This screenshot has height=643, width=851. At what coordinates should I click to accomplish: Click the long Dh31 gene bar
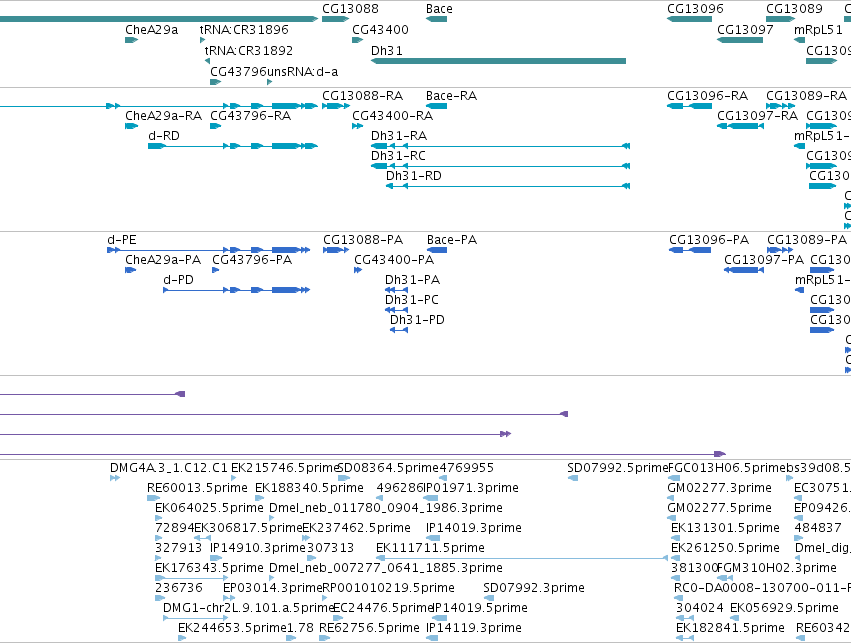498,61
